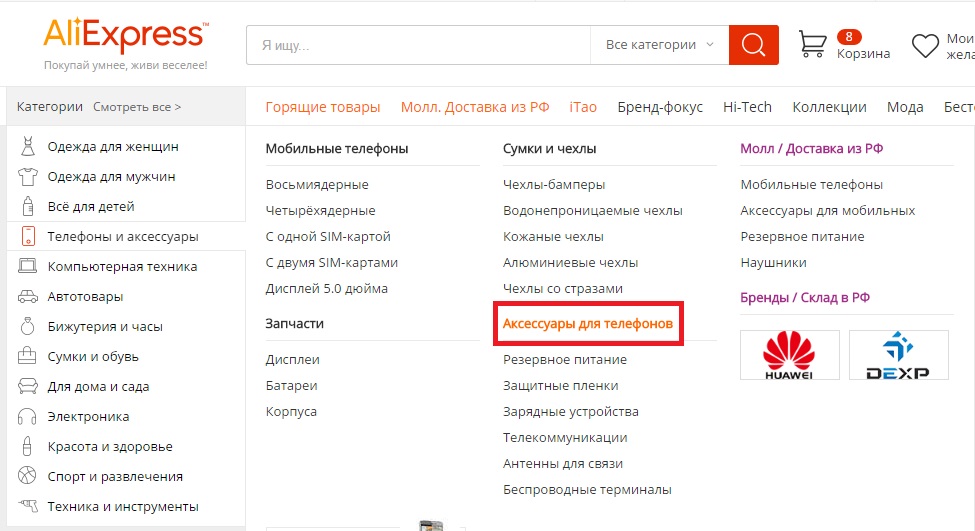Click the Чехлы-бамперы link
This screenshot has width=975, height=531.
pyautogui.click(x=554, y=185)
